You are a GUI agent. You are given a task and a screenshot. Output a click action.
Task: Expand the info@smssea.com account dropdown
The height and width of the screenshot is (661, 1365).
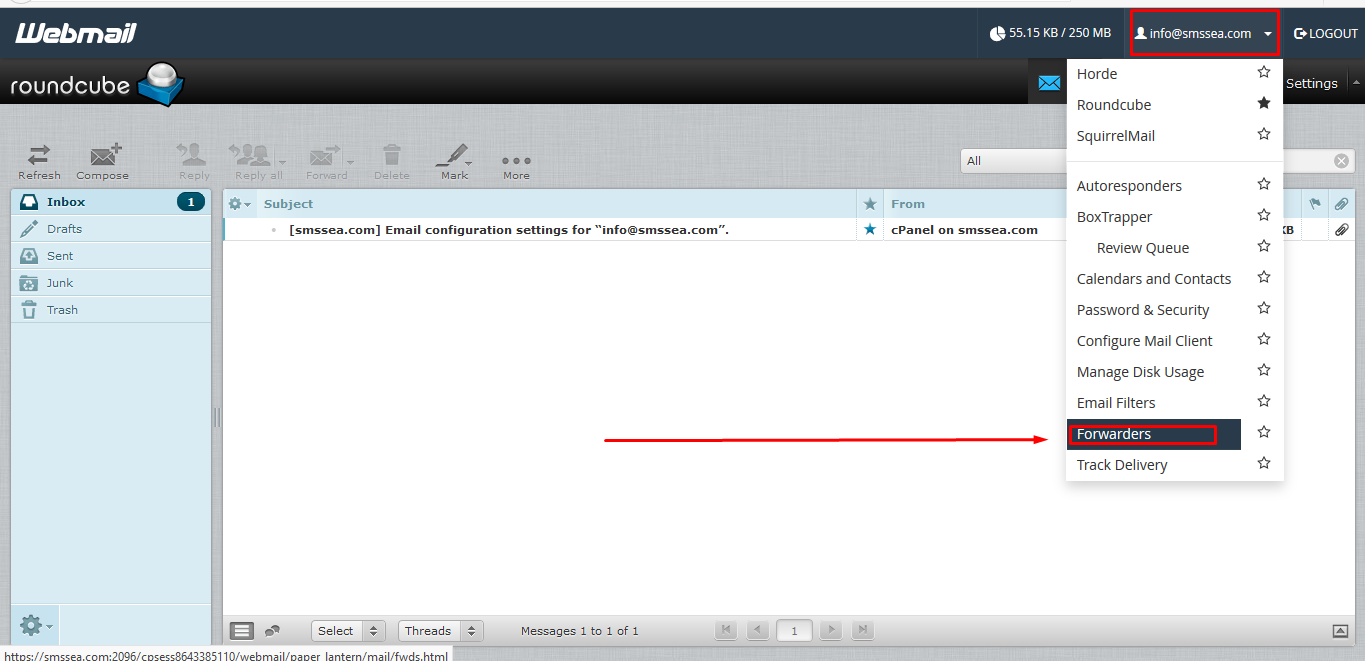pos(1204,33)
